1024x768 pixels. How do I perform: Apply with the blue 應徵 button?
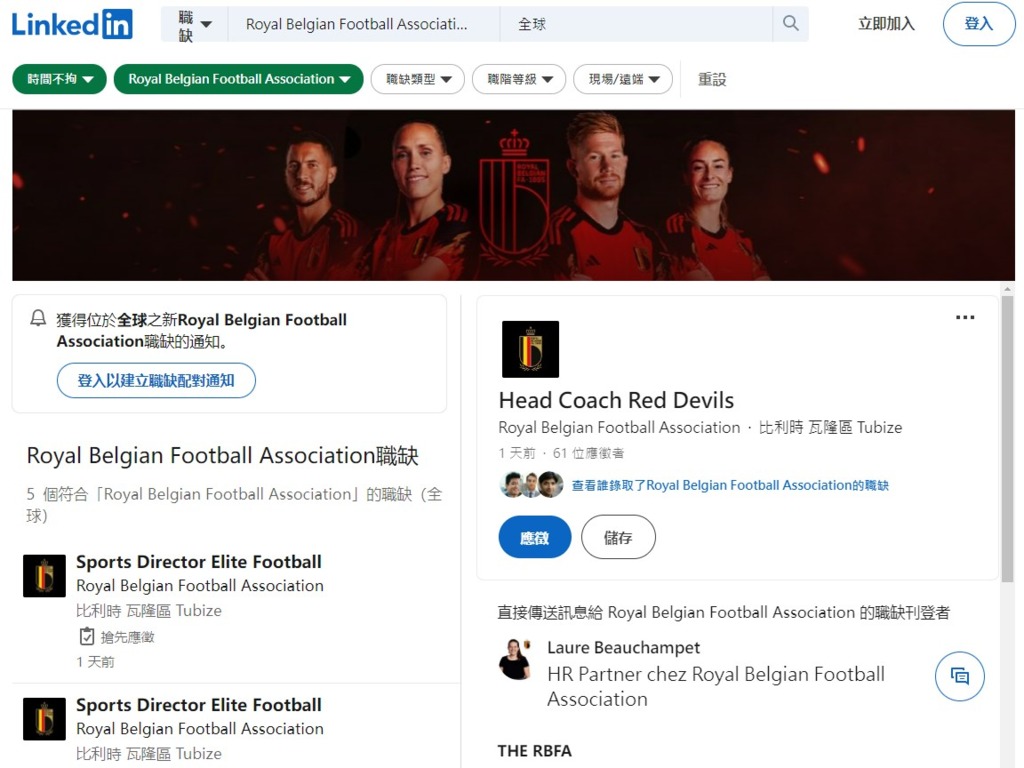[535, 537]
